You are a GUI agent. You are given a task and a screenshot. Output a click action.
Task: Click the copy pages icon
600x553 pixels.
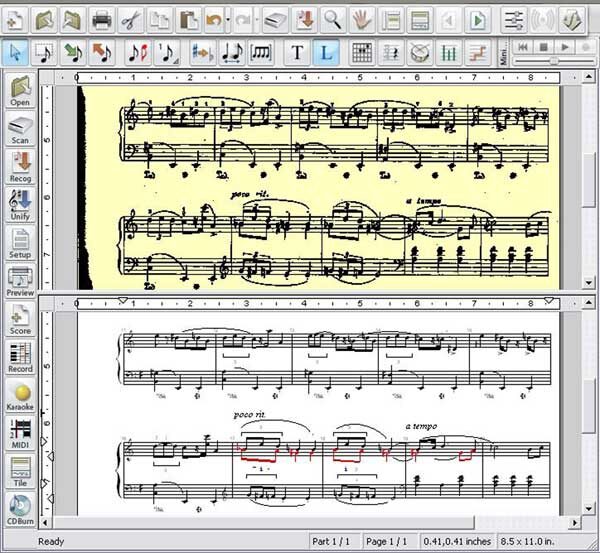(x=160, y=20)
